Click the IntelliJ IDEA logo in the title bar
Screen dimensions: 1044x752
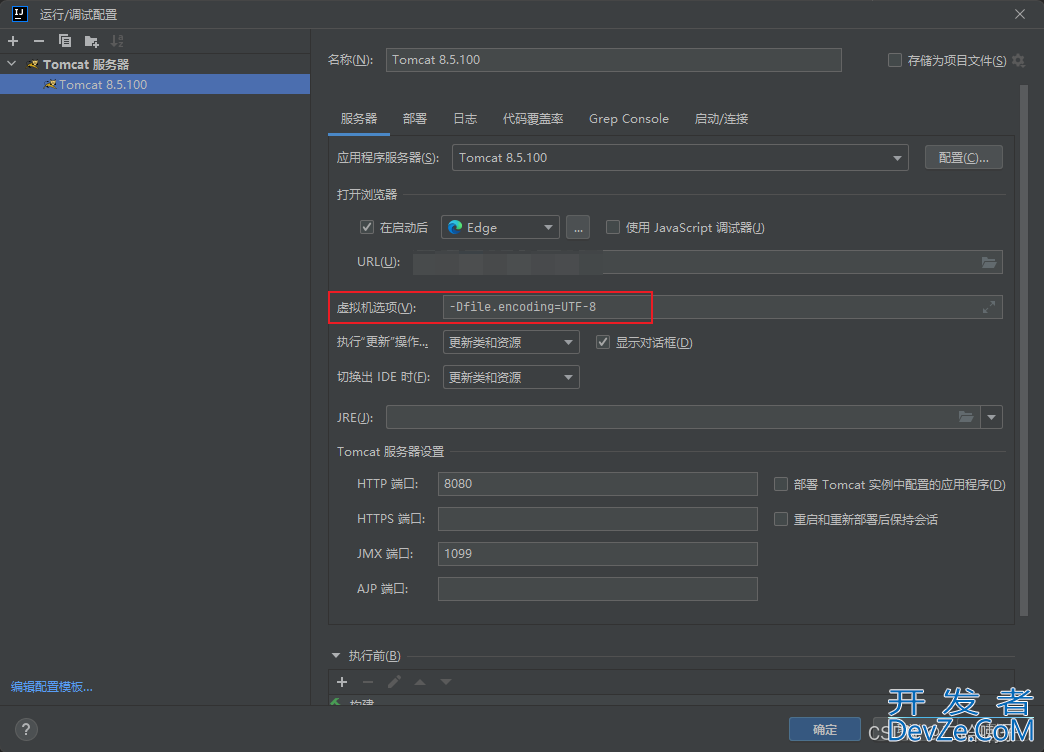click(x=20, y=14)
